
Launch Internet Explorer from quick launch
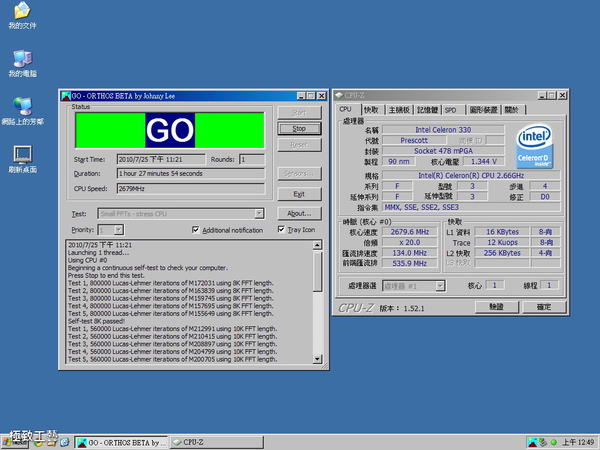[x=64, y=443]
